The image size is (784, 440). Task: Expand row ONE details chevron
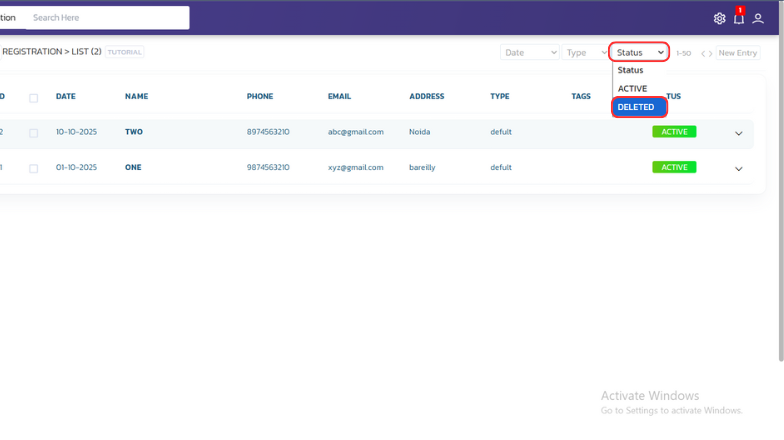click(739, 168)
